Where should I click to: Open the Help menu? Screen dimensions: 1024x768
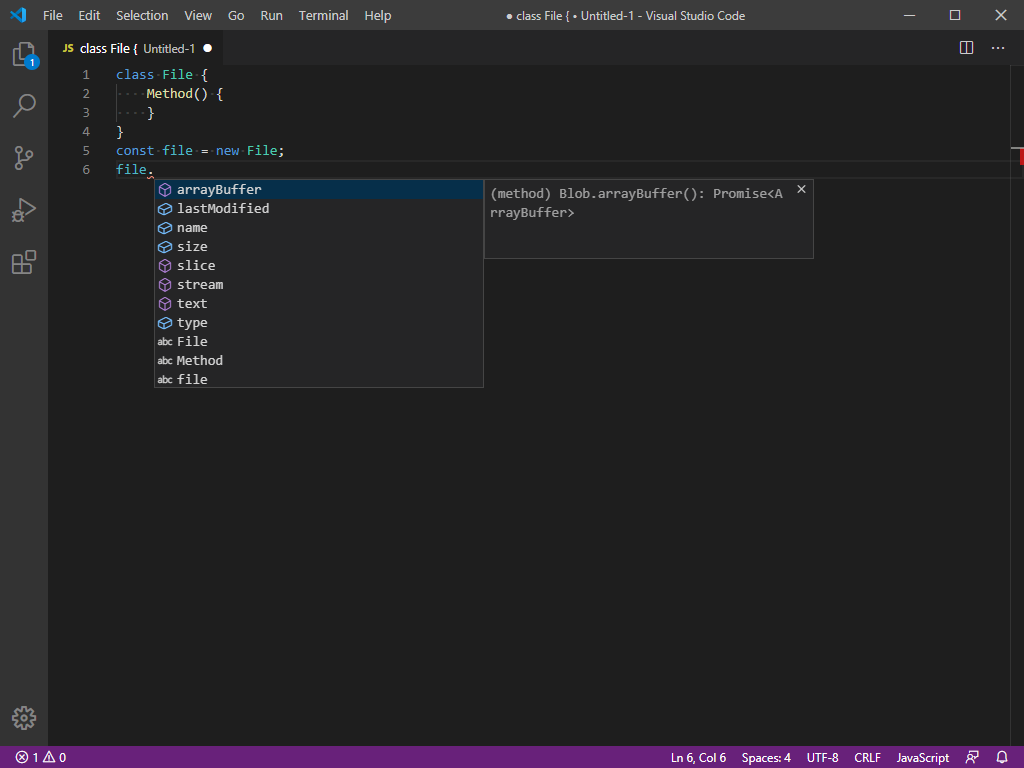[x=377, y=15]
